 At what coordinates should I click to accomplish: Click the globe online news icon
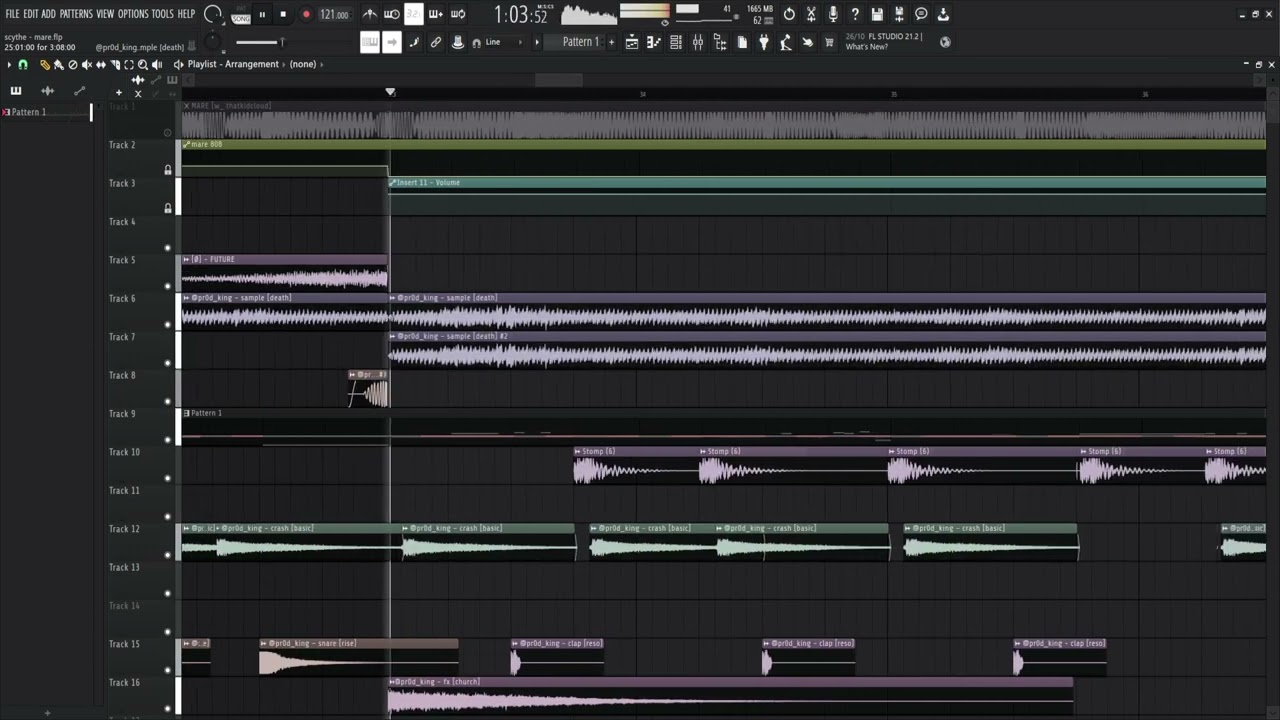pos(945,42)
